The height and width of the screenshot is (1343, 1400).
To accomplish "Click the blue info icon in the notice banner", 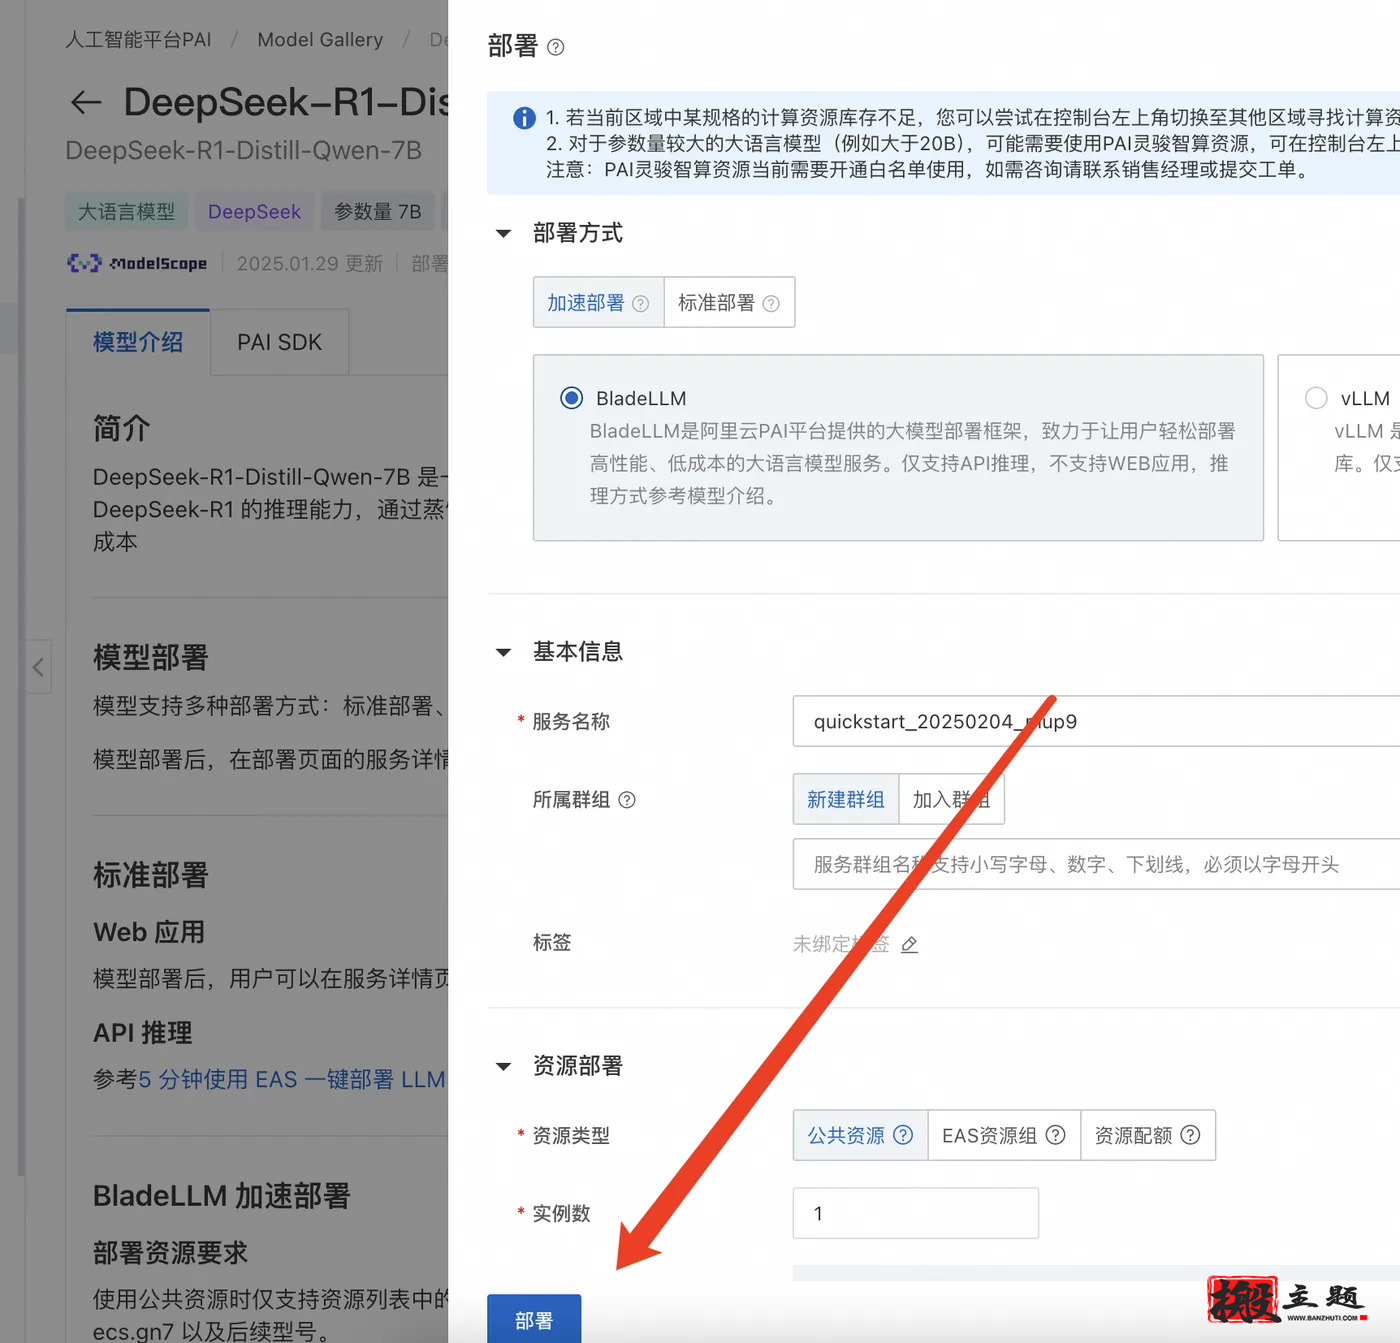I will (524, 118).
